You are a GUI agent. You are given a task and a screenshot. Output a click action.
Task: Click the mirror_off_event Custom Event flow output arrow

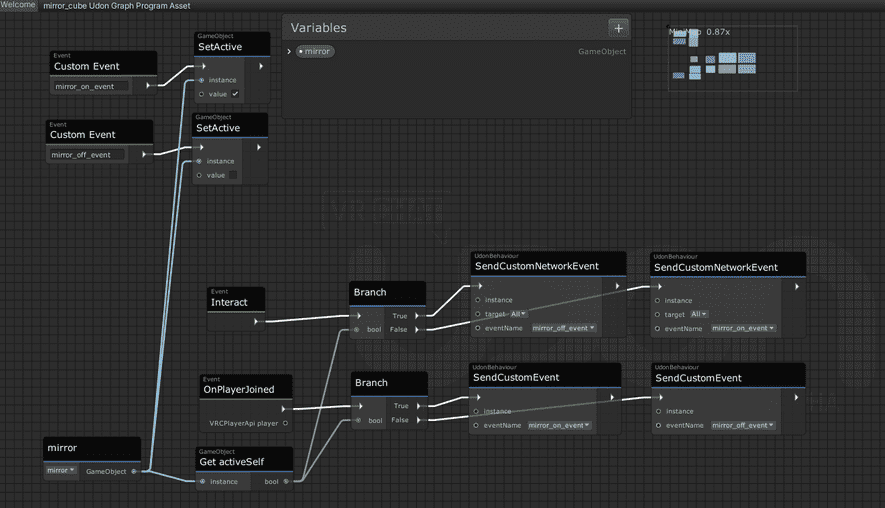tap(145, 155)
